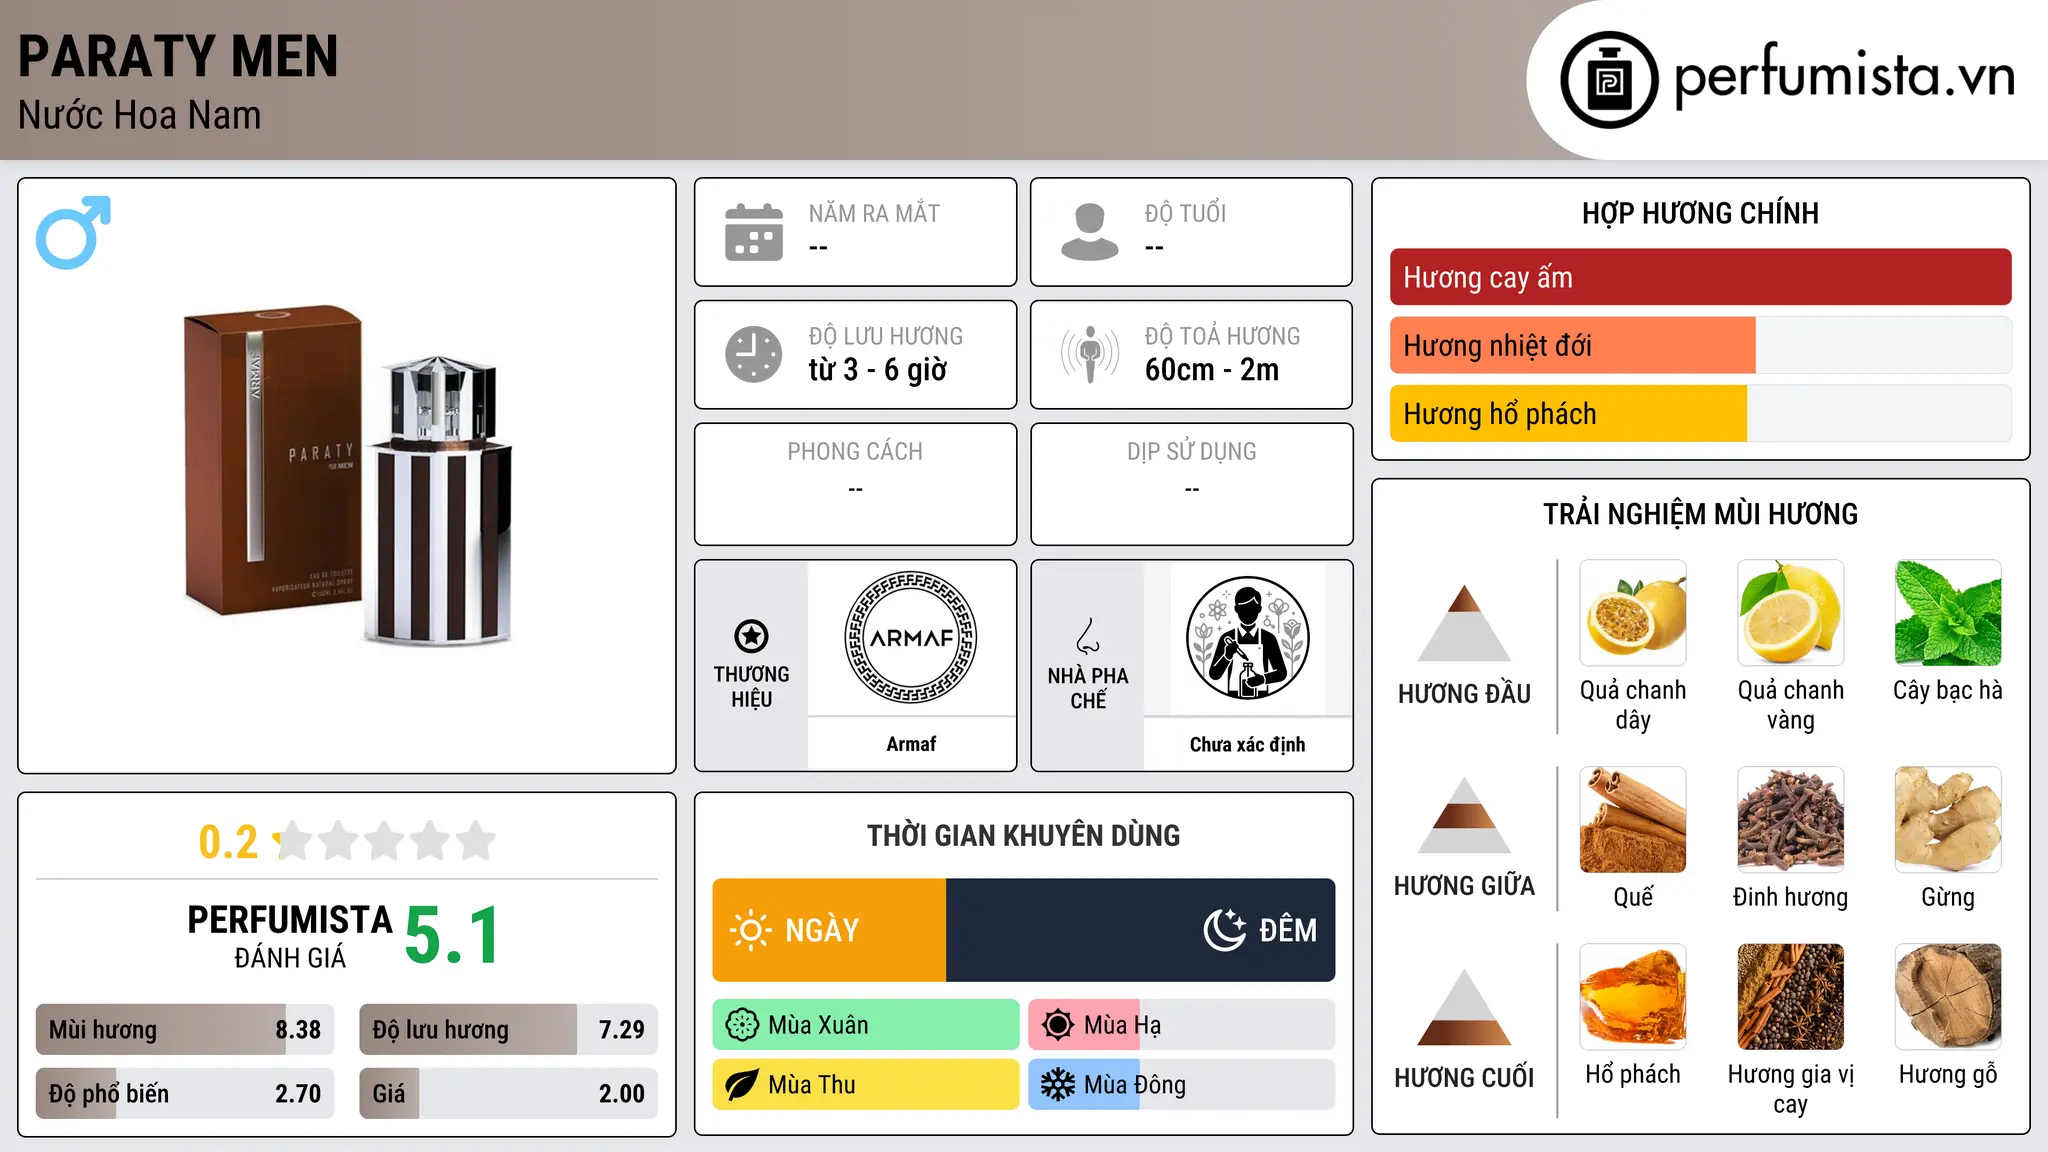Click the leaf icon for Mùa Thu
This screenshot has width=2048, height=1152.
(x=742, y=1085)
